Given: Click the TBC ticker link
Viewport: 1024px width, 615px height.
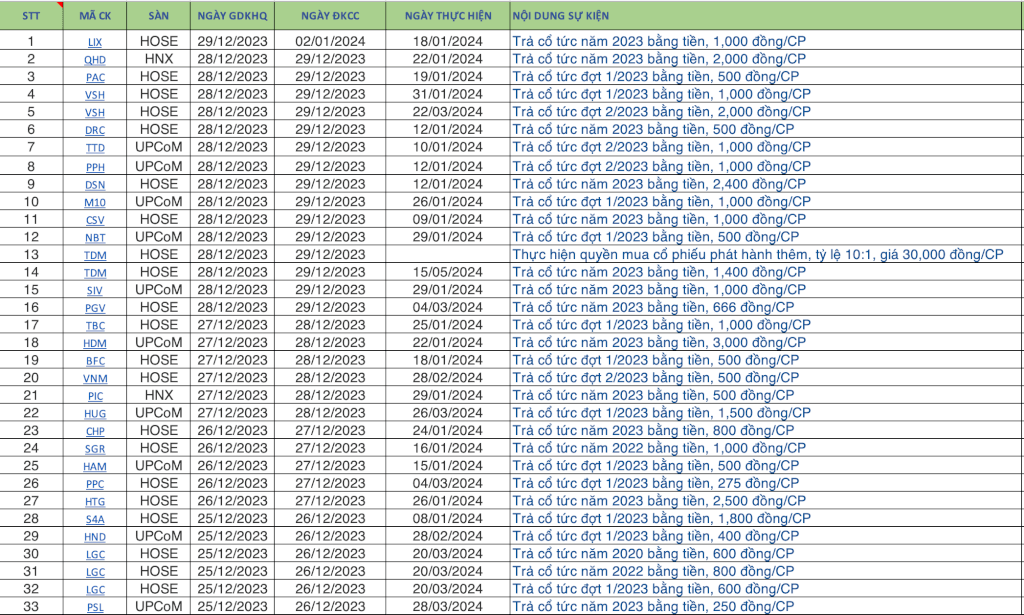Looking at the screenshot, I should pyautogui.click(x=95, y=326).
